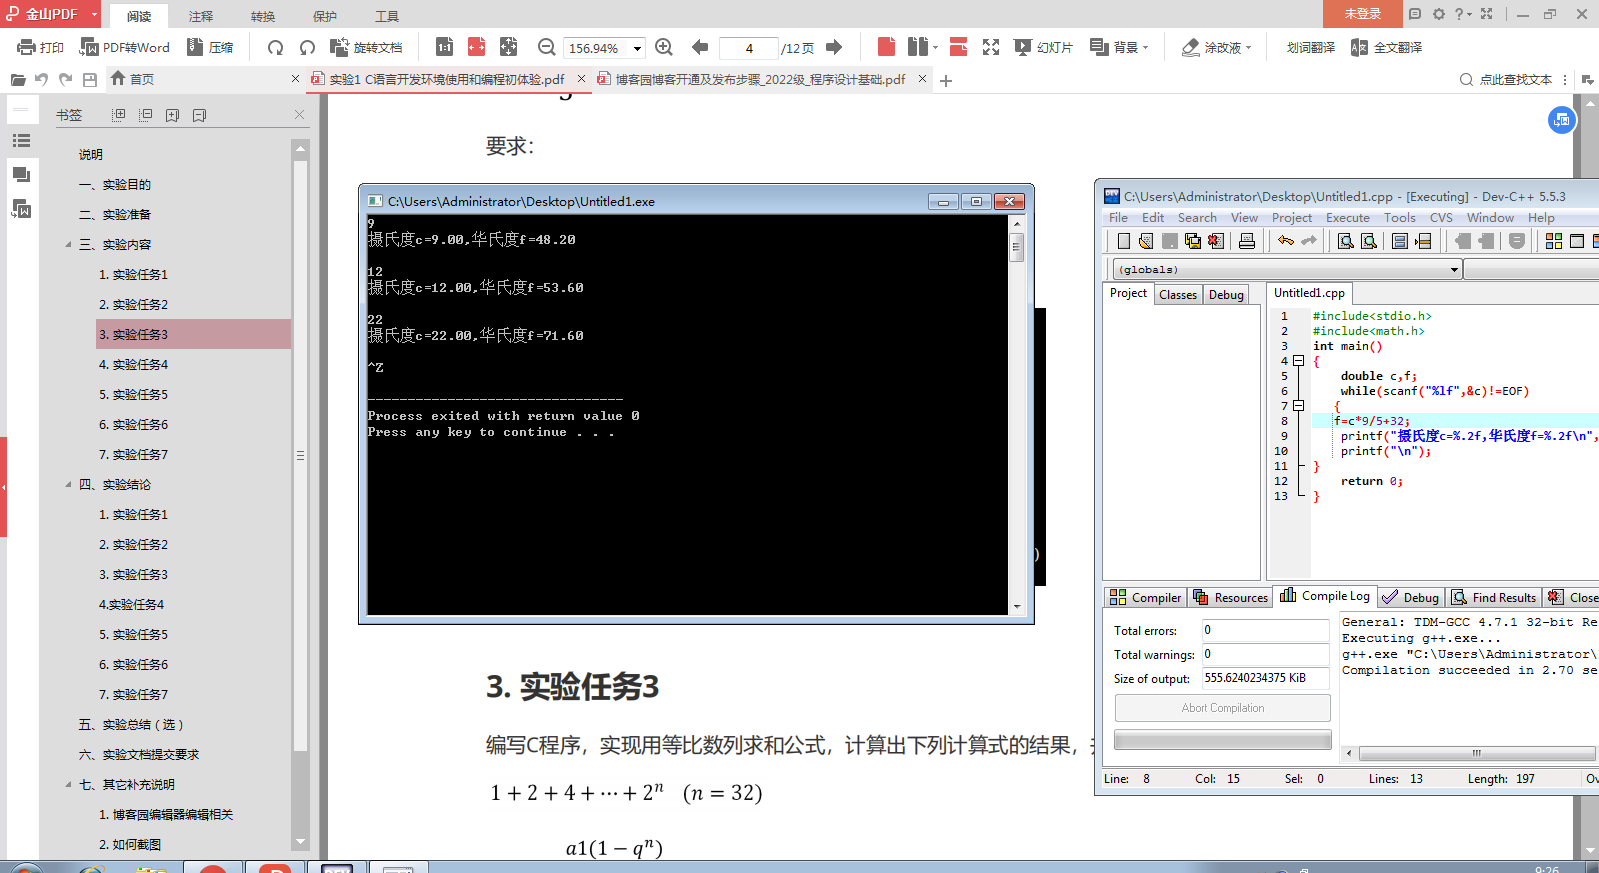The width and height of the screenshot is (1599, 873).
Task: Open the settings gear icon
Action: point(1439,14)
